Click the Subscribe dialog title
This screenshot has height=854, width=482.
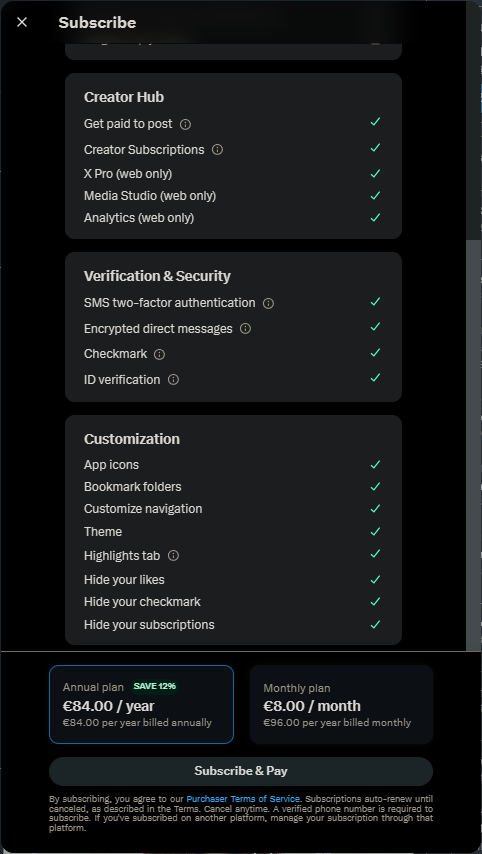tap(97, 22)
